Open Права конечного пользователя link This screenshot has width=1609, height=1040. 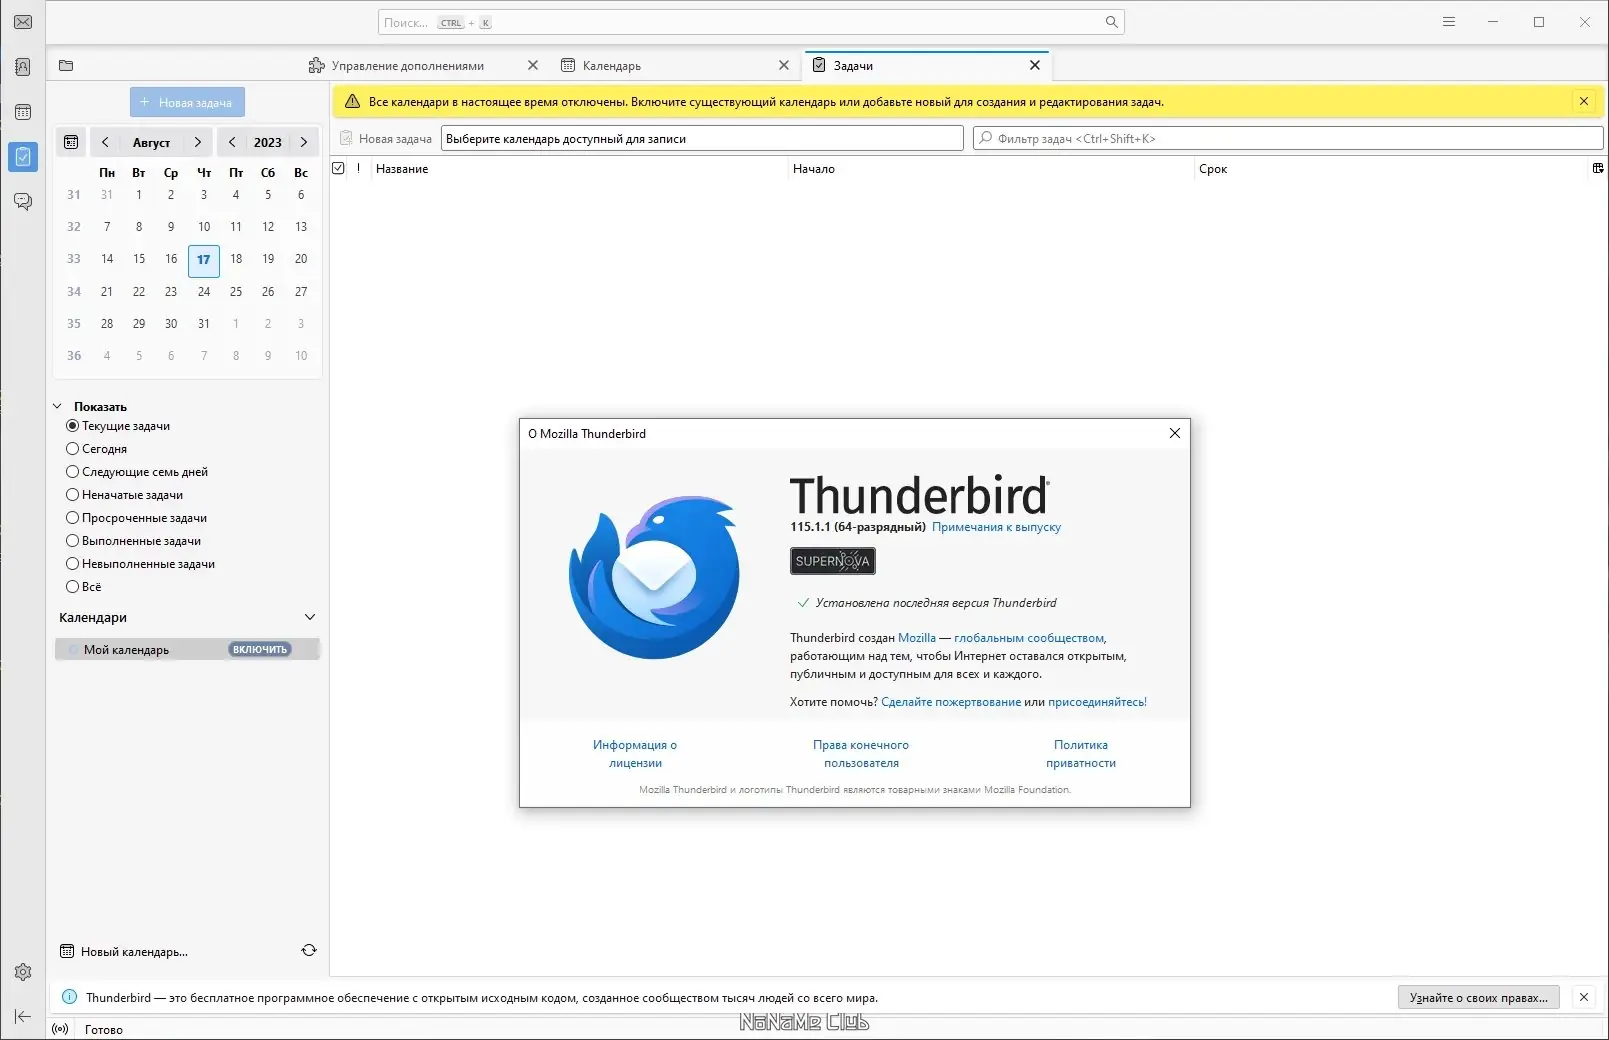coord(861,754)
